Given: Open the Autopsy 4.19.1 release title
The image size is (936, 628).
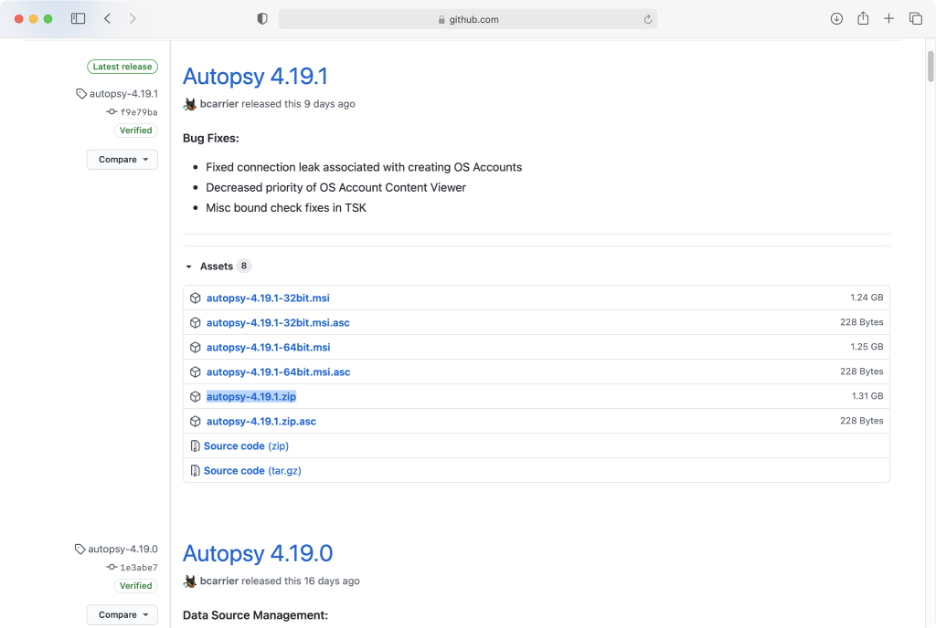Looking at the screenshot, I should [255, 76].
